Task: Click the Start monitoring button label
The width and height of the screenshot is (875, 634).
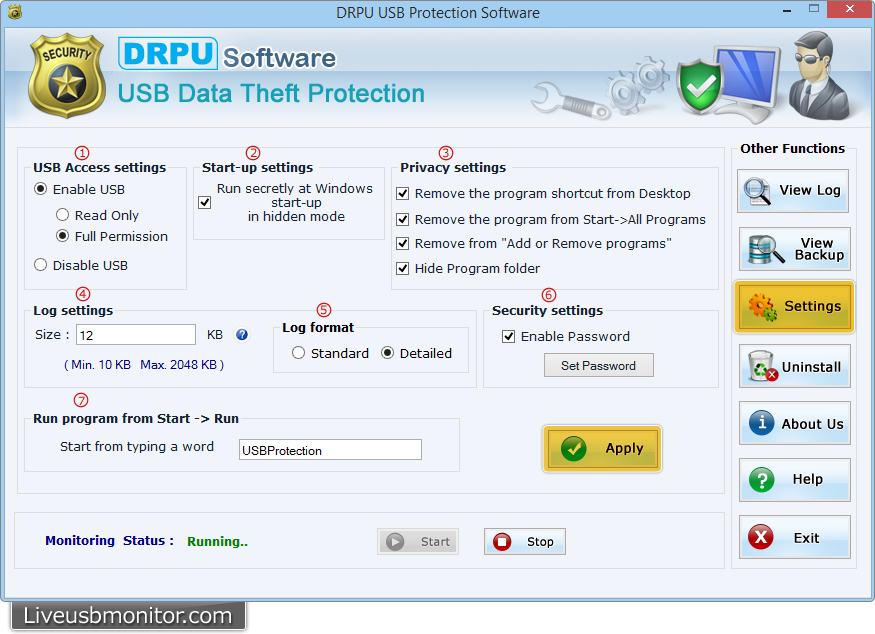Action: tap(435, 541)
